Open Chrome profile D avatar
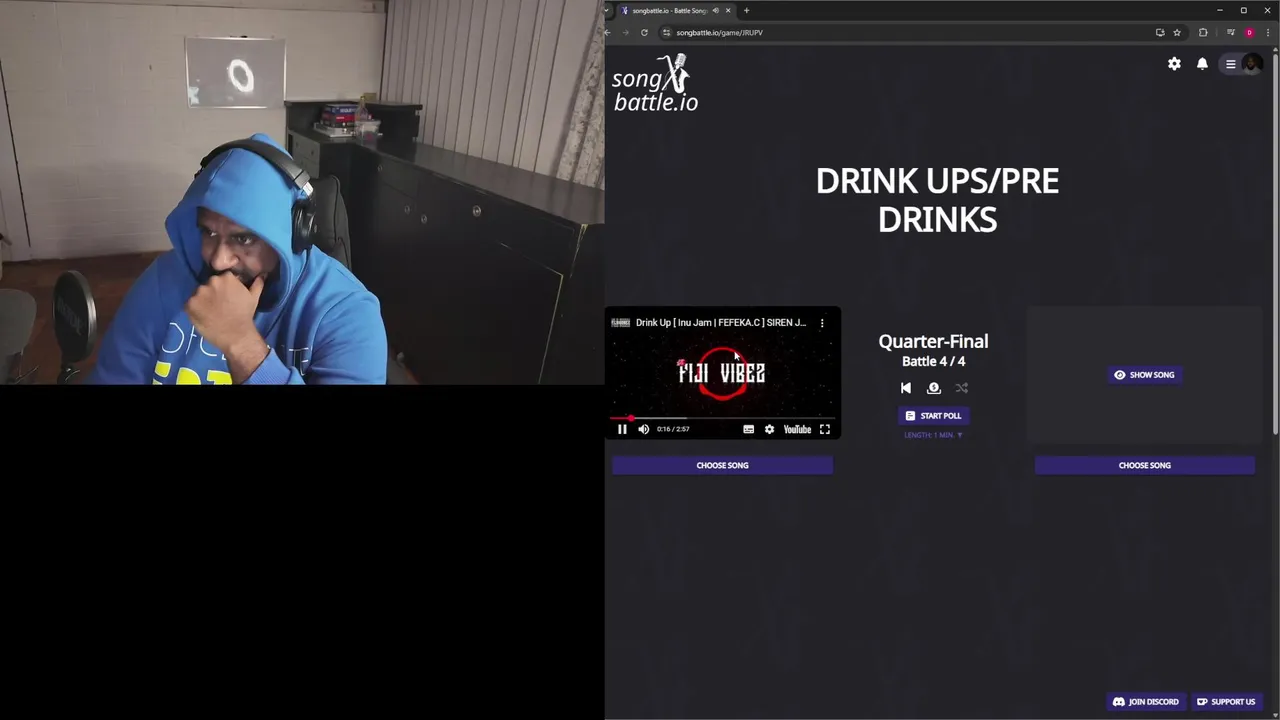The height and width of the screenshot is (720, 1280). pyautogui.click(x=1249, y=32)
